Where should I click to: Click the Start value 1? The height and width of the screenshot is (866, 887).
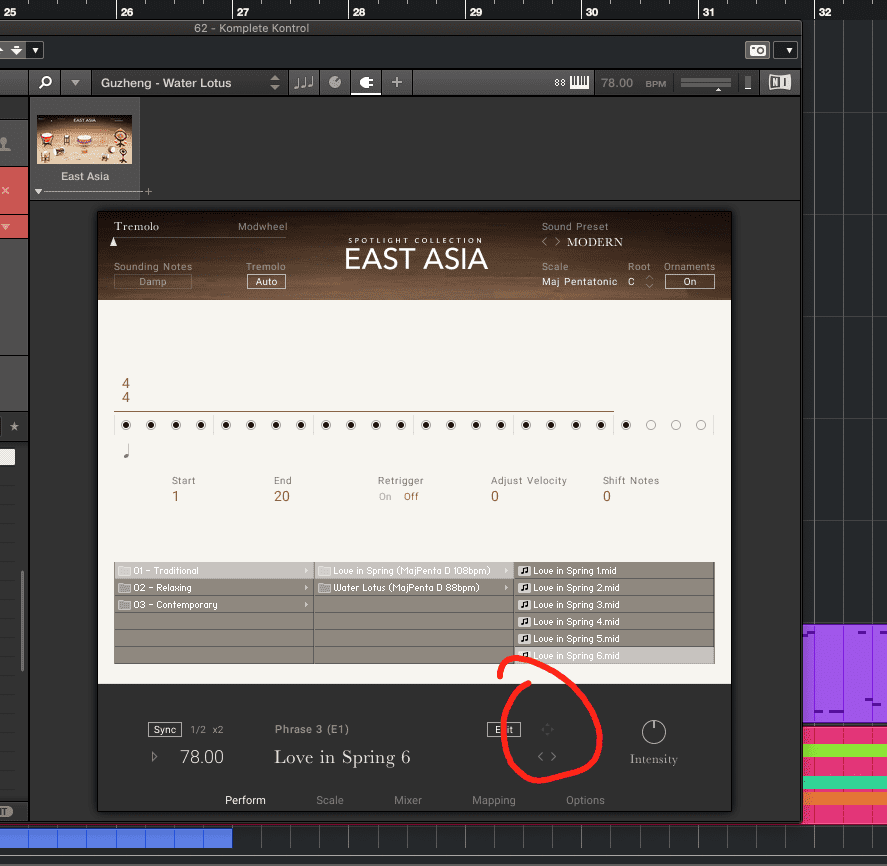point(175,497)
